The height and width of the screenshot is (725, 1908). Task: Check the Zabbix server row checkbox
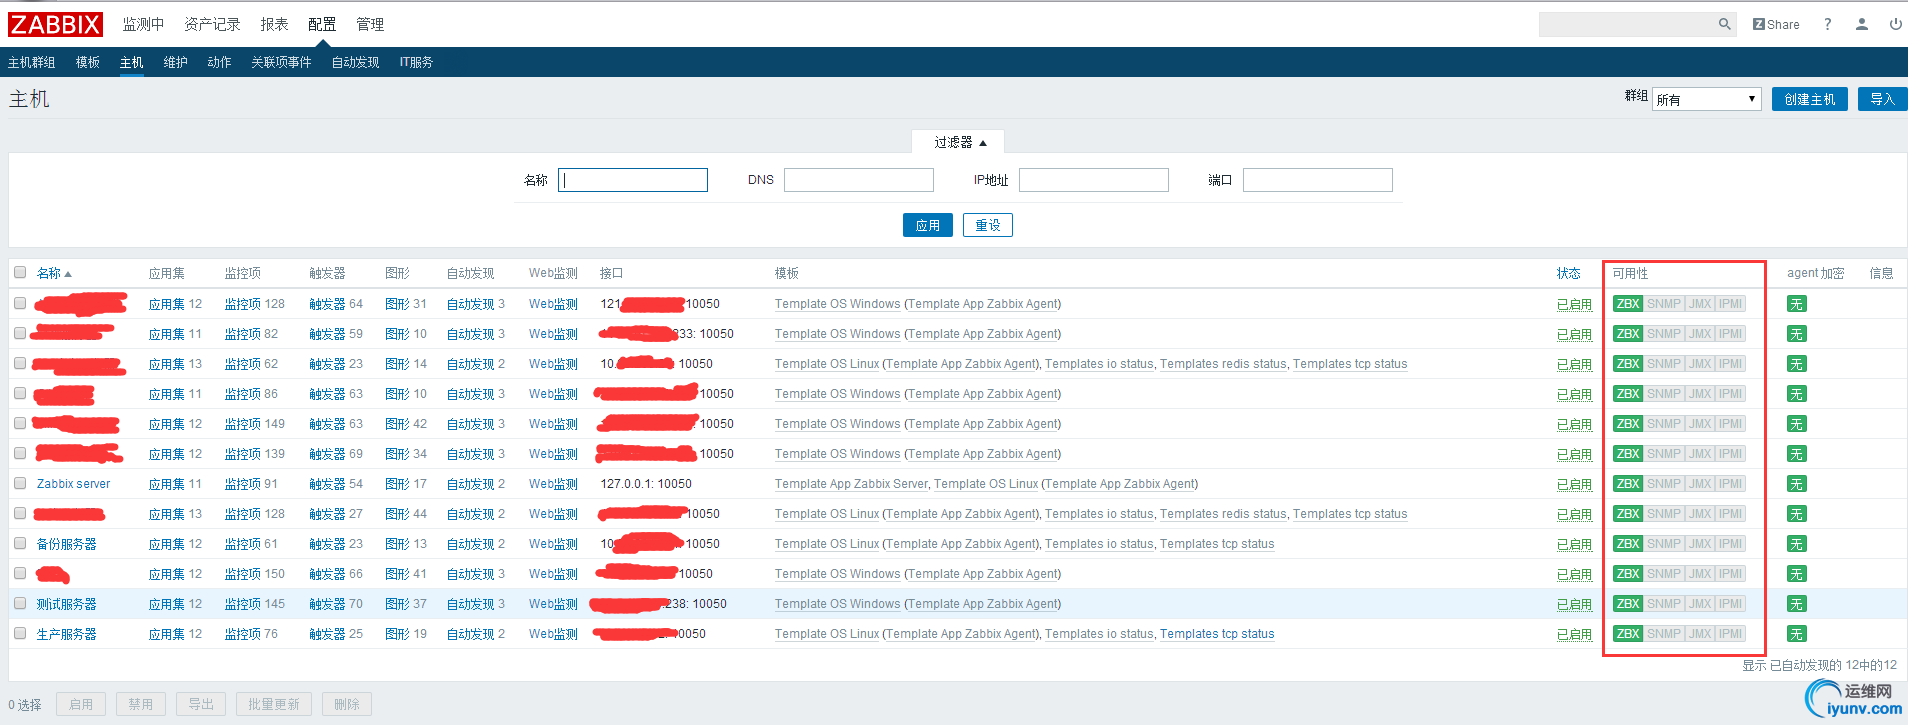tap(20, 483)
